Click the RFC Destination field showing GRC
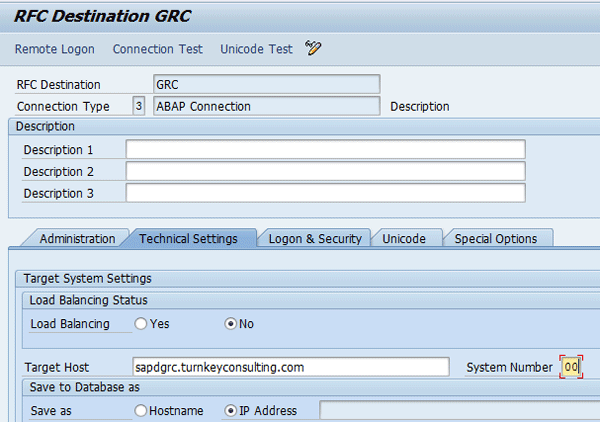The height and width of the screenshot is (422, 600). (266, 85)
